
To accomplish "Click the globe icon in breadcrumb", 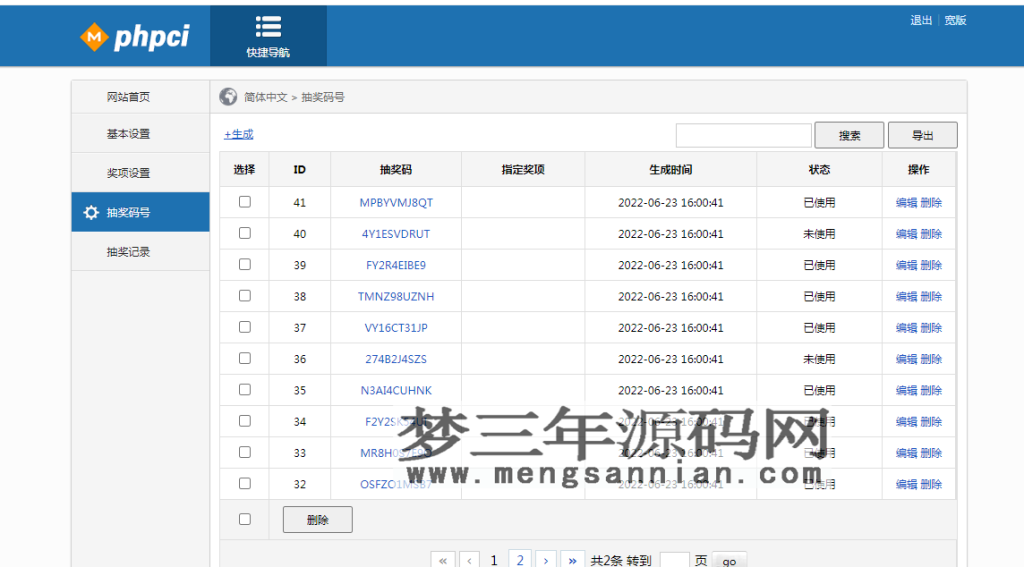I will tap(228, 97).
